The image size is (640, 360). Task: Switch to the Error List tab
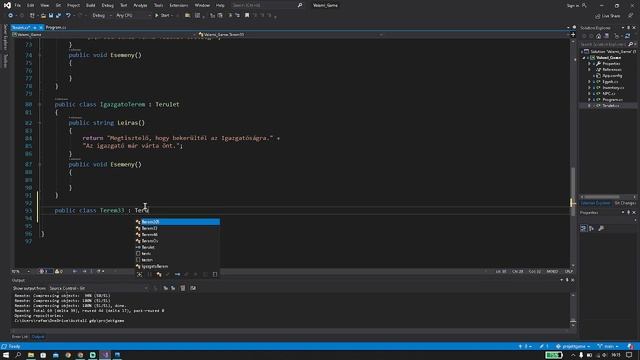point(20,337)
